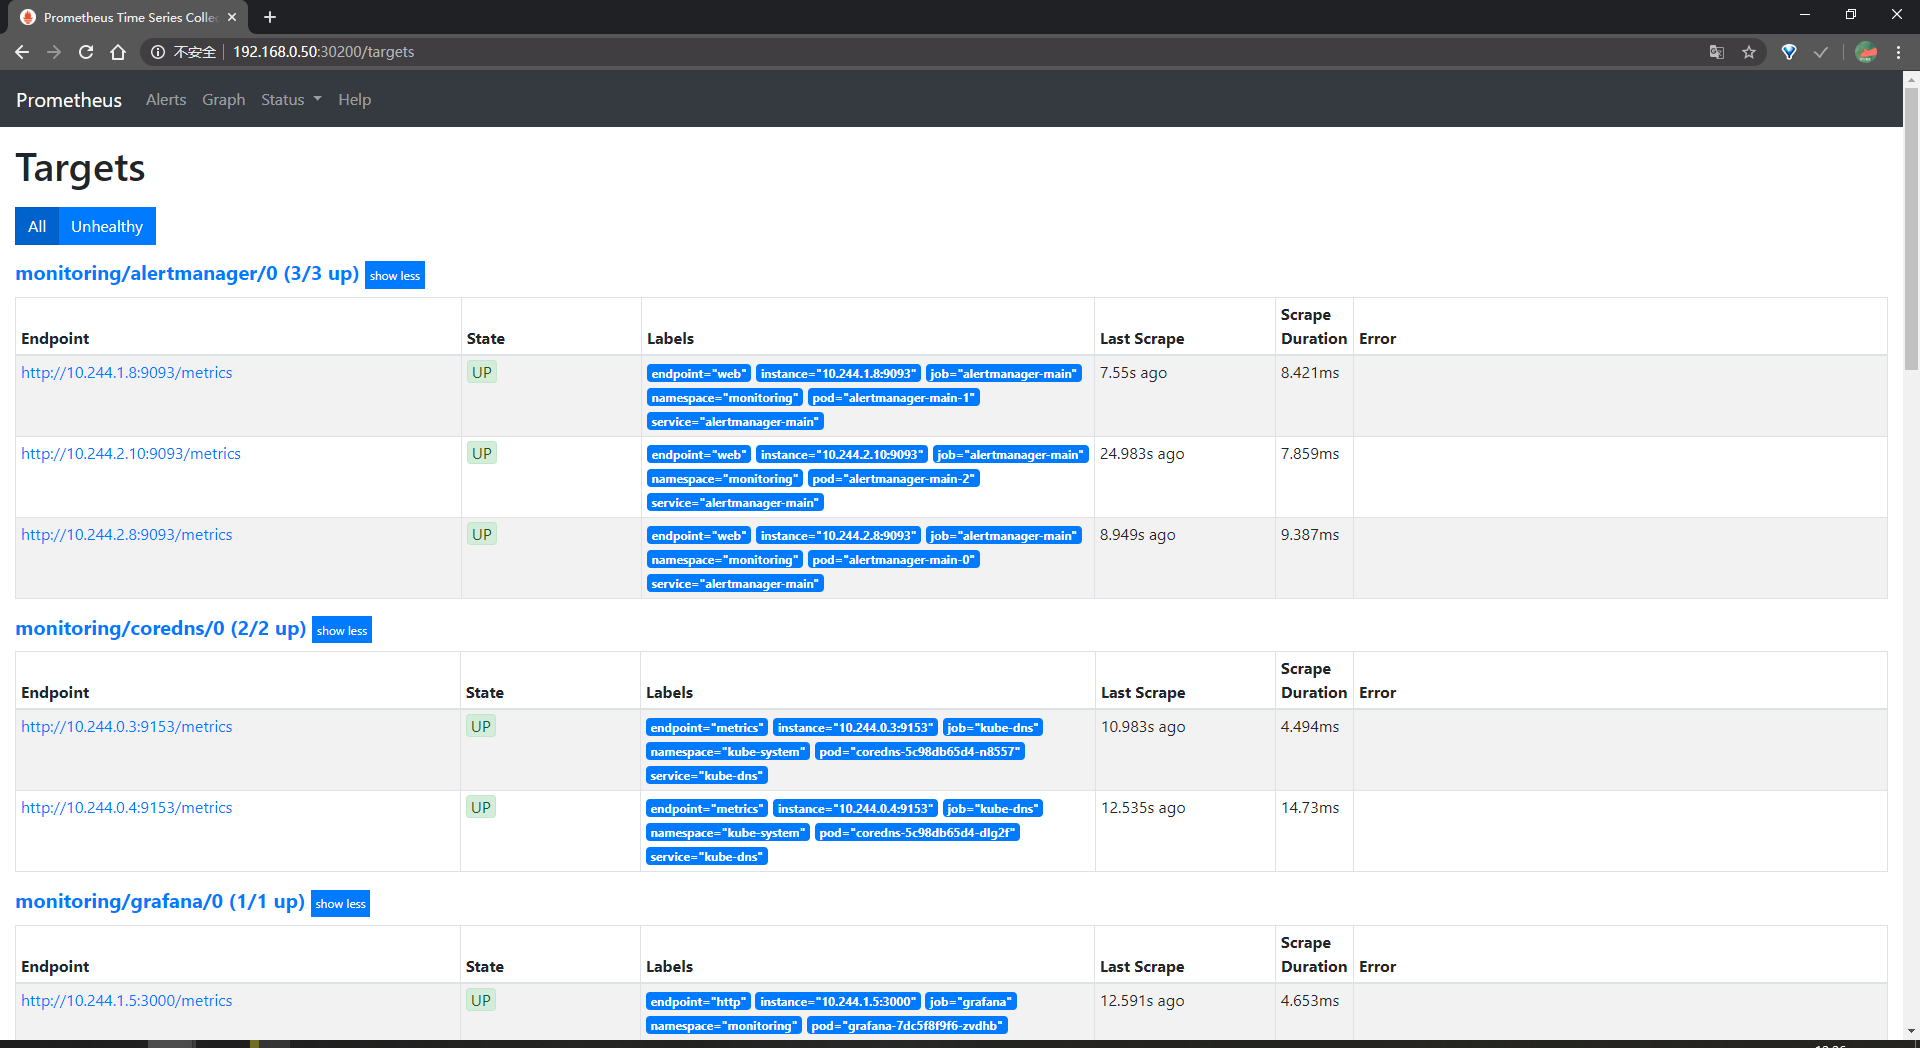
Task: Click the 8.421ms scrape duration value
Action: [1310, 373]
